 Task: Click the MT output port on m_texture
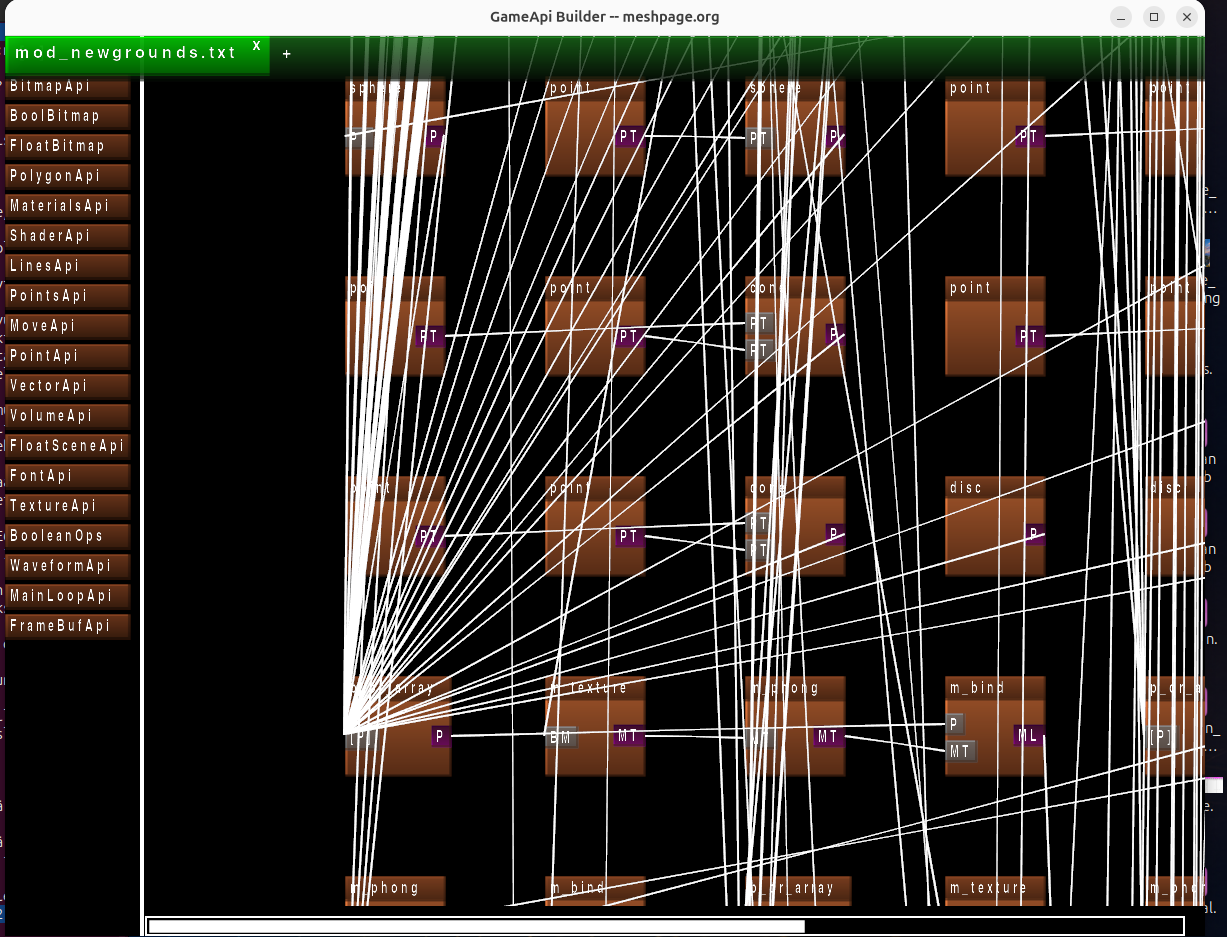pyautogui.click(x=629, y=736)
